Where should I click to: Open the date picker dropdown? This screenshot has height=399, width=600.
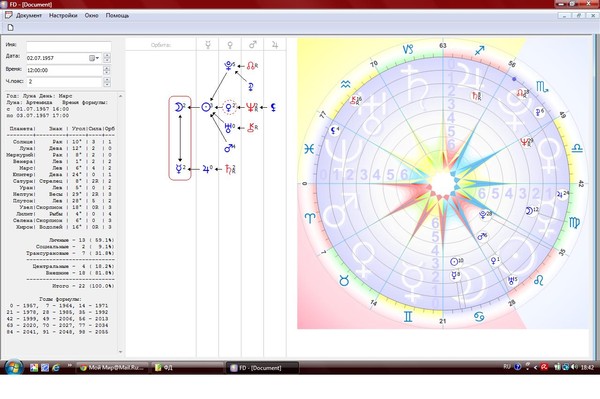pos(94,58)
